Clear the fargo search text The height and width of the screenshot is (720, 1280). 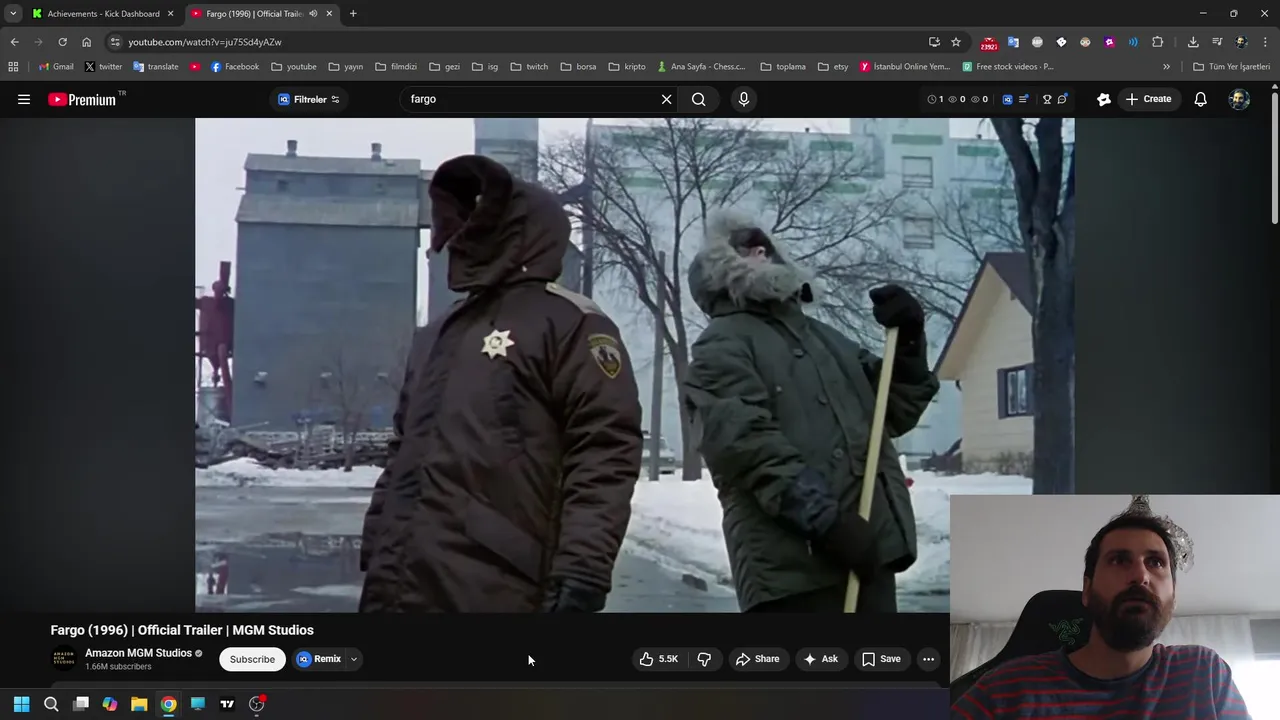(x=666, y=99)
